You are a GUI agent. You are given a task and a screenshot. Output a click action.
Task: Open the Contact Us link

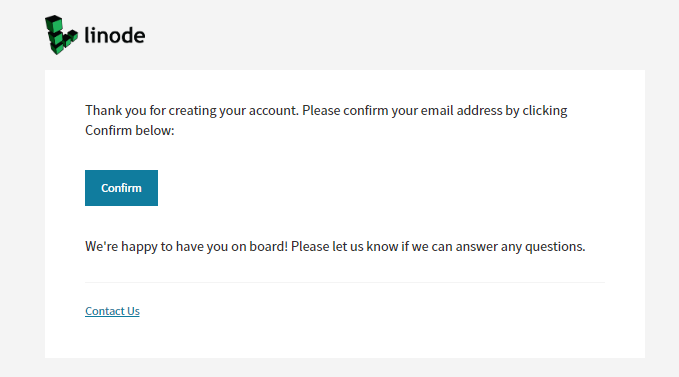point(112,311)
